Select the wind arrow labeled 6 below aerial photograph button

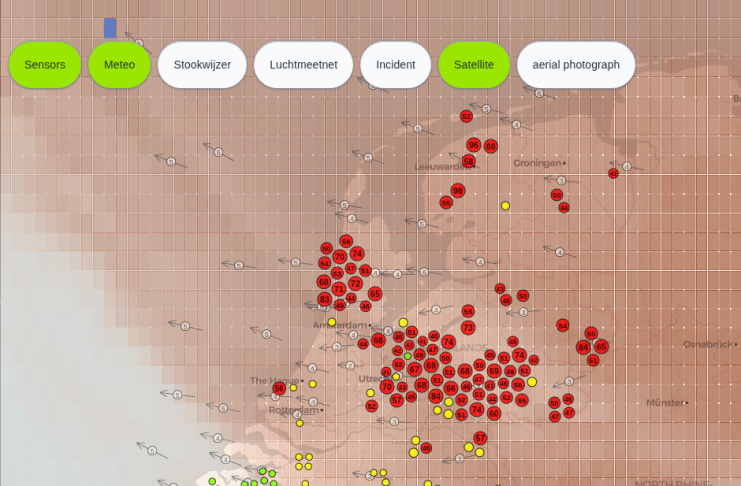coord(539,93)
